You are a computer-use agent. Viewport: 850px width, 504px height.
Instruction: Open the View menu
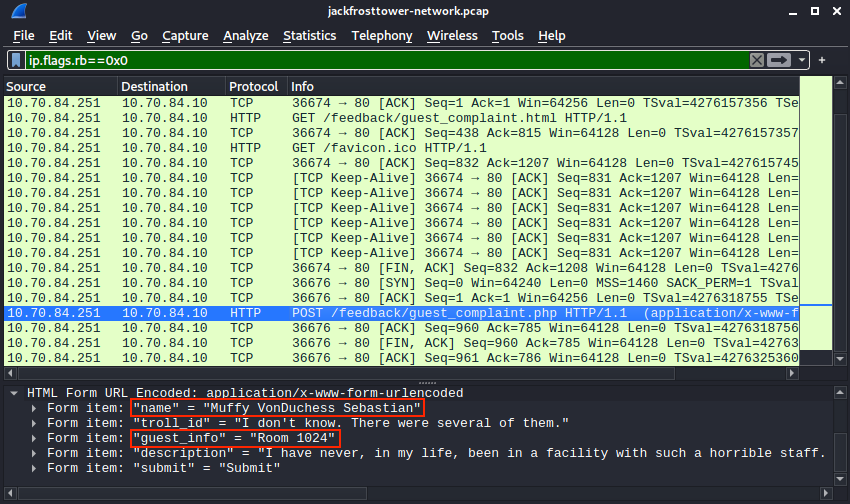click(101, 36)
